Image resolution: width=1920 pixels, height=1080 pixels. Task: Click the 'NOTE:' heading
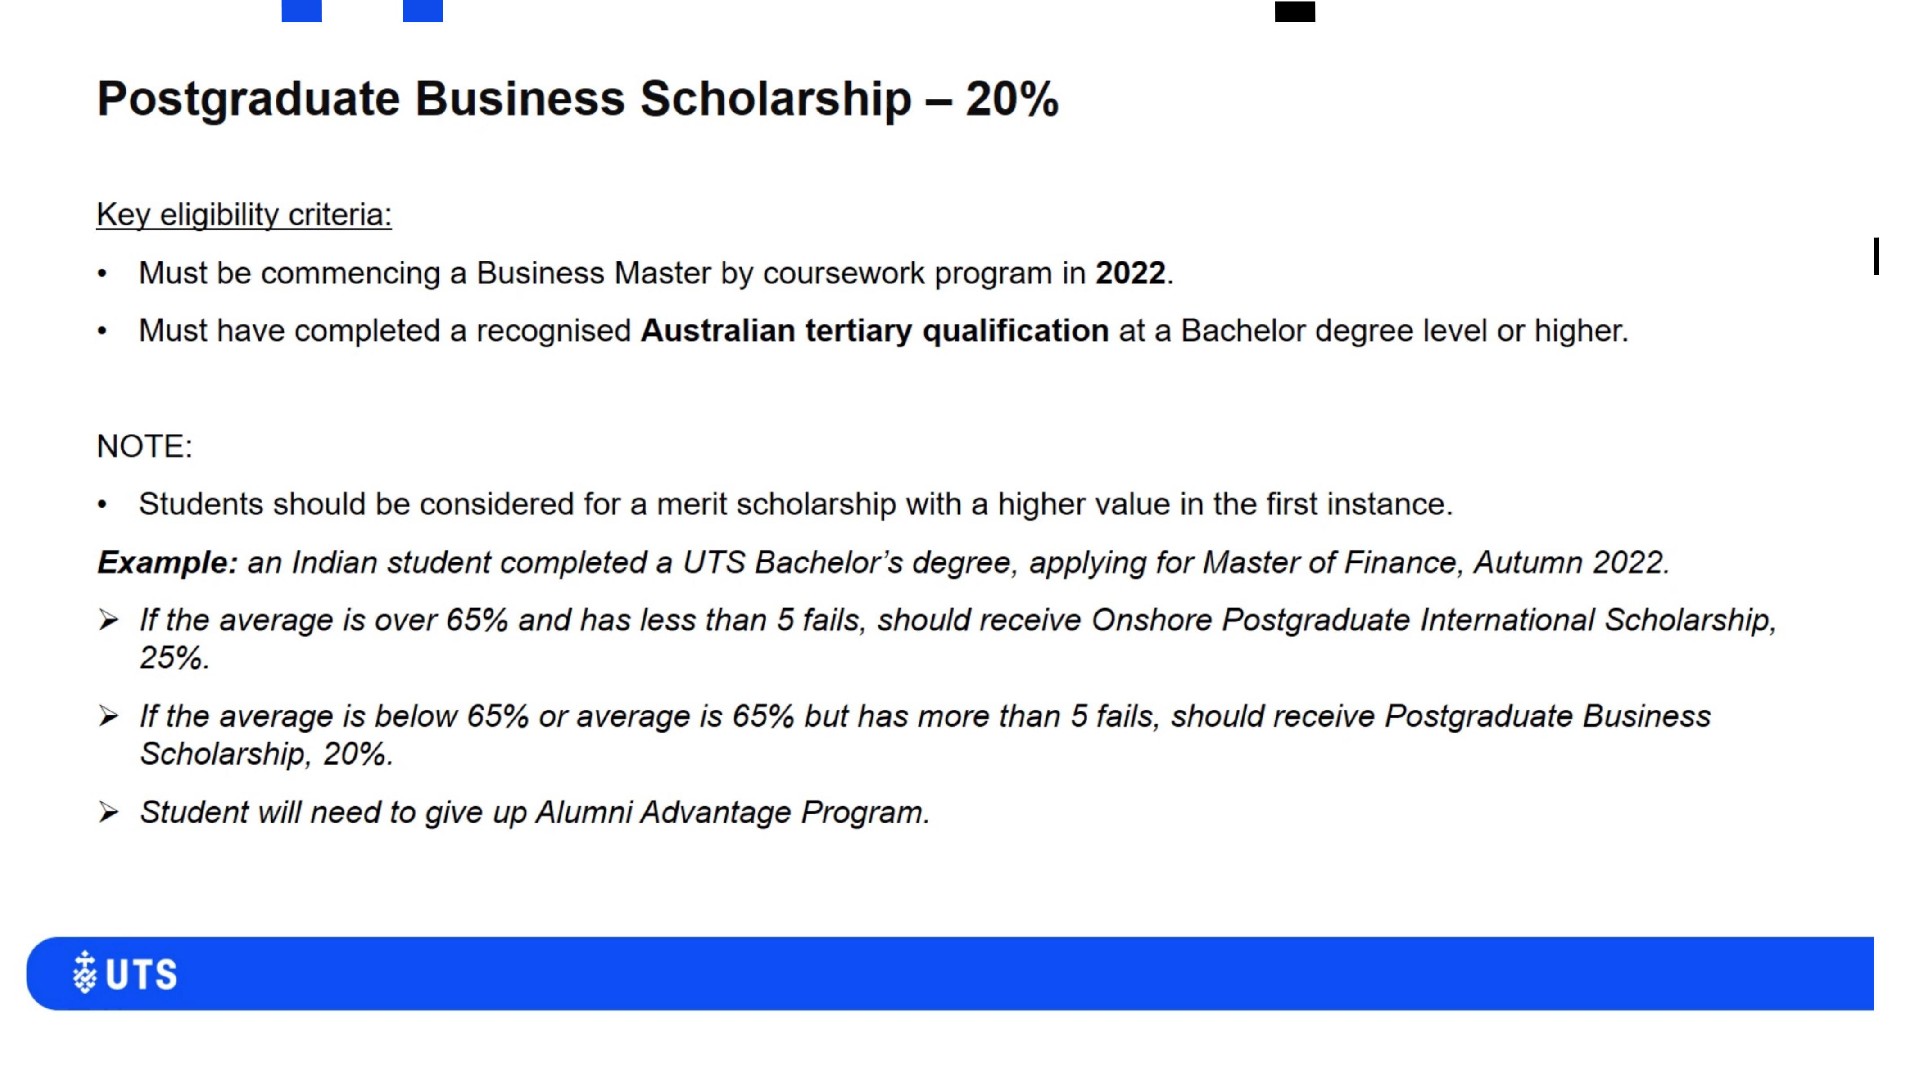click(144, 446)
